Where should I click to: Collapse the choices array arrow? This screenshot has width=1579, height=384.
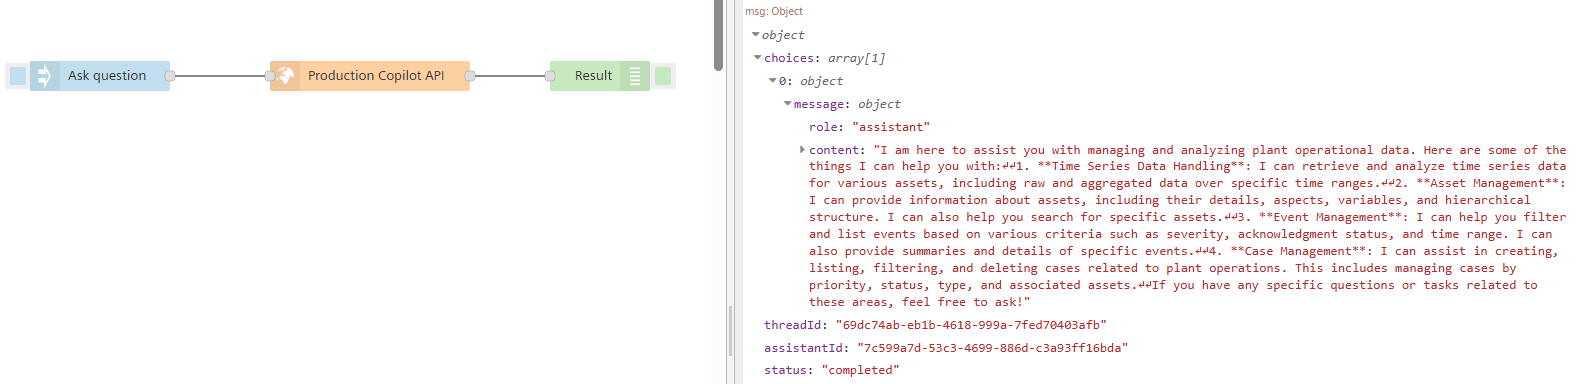point(758,58)
